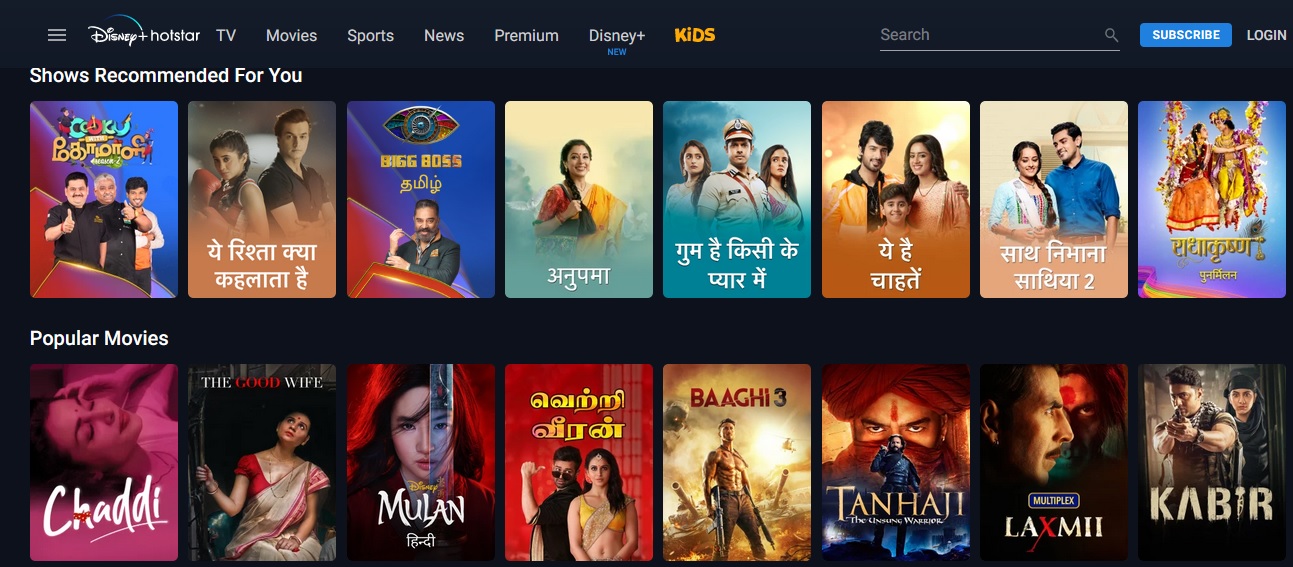Open the Premium section
The image size is (1293, 567).
(526, 35)
